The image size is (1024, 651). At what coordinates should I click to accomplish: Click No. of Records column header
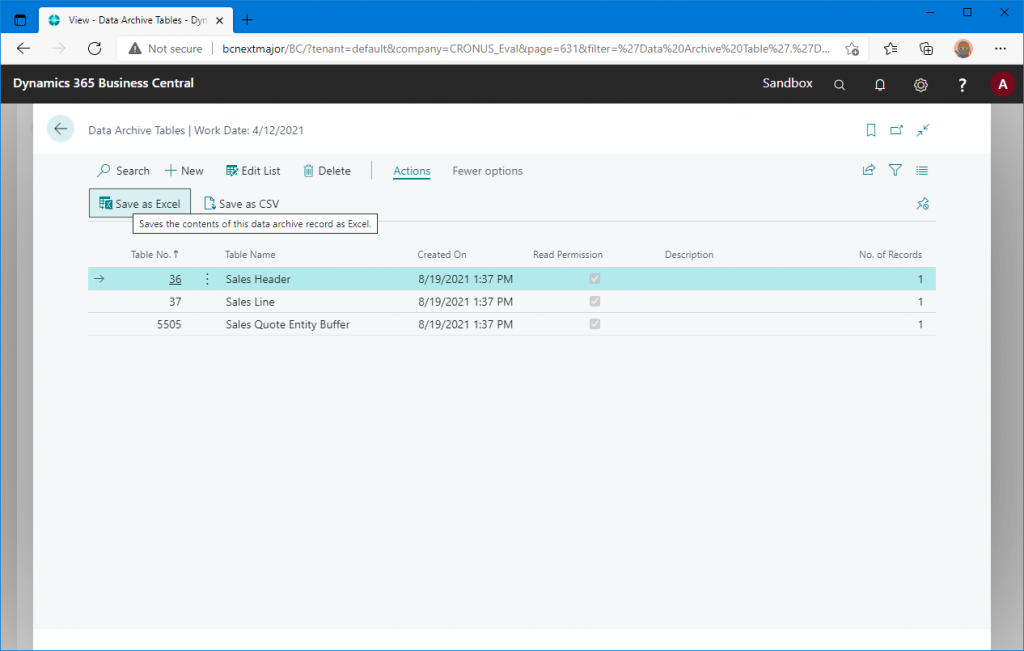point(890,255)
